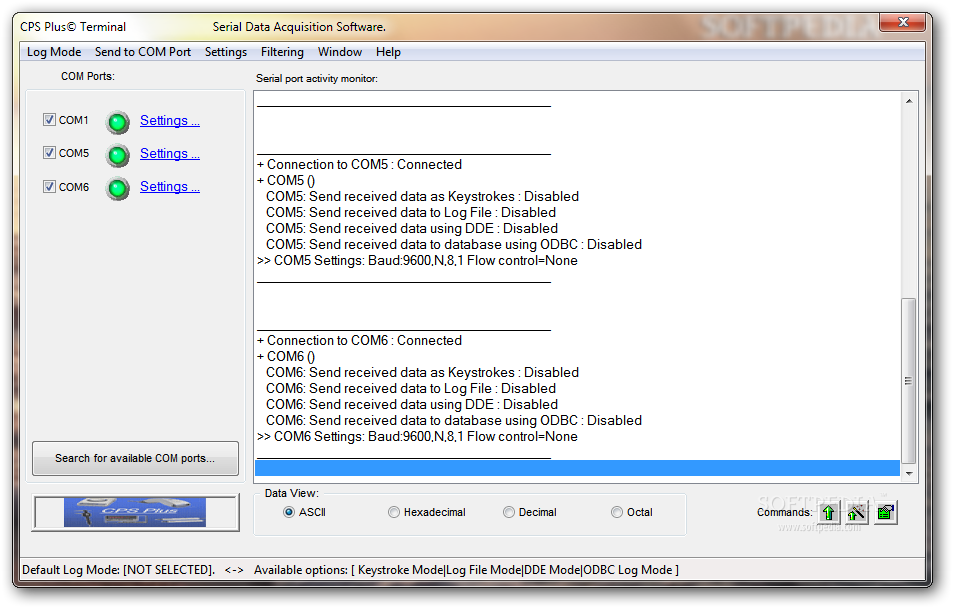Click the activity monitor scroll-down arrow

click(x=909, y=473)
